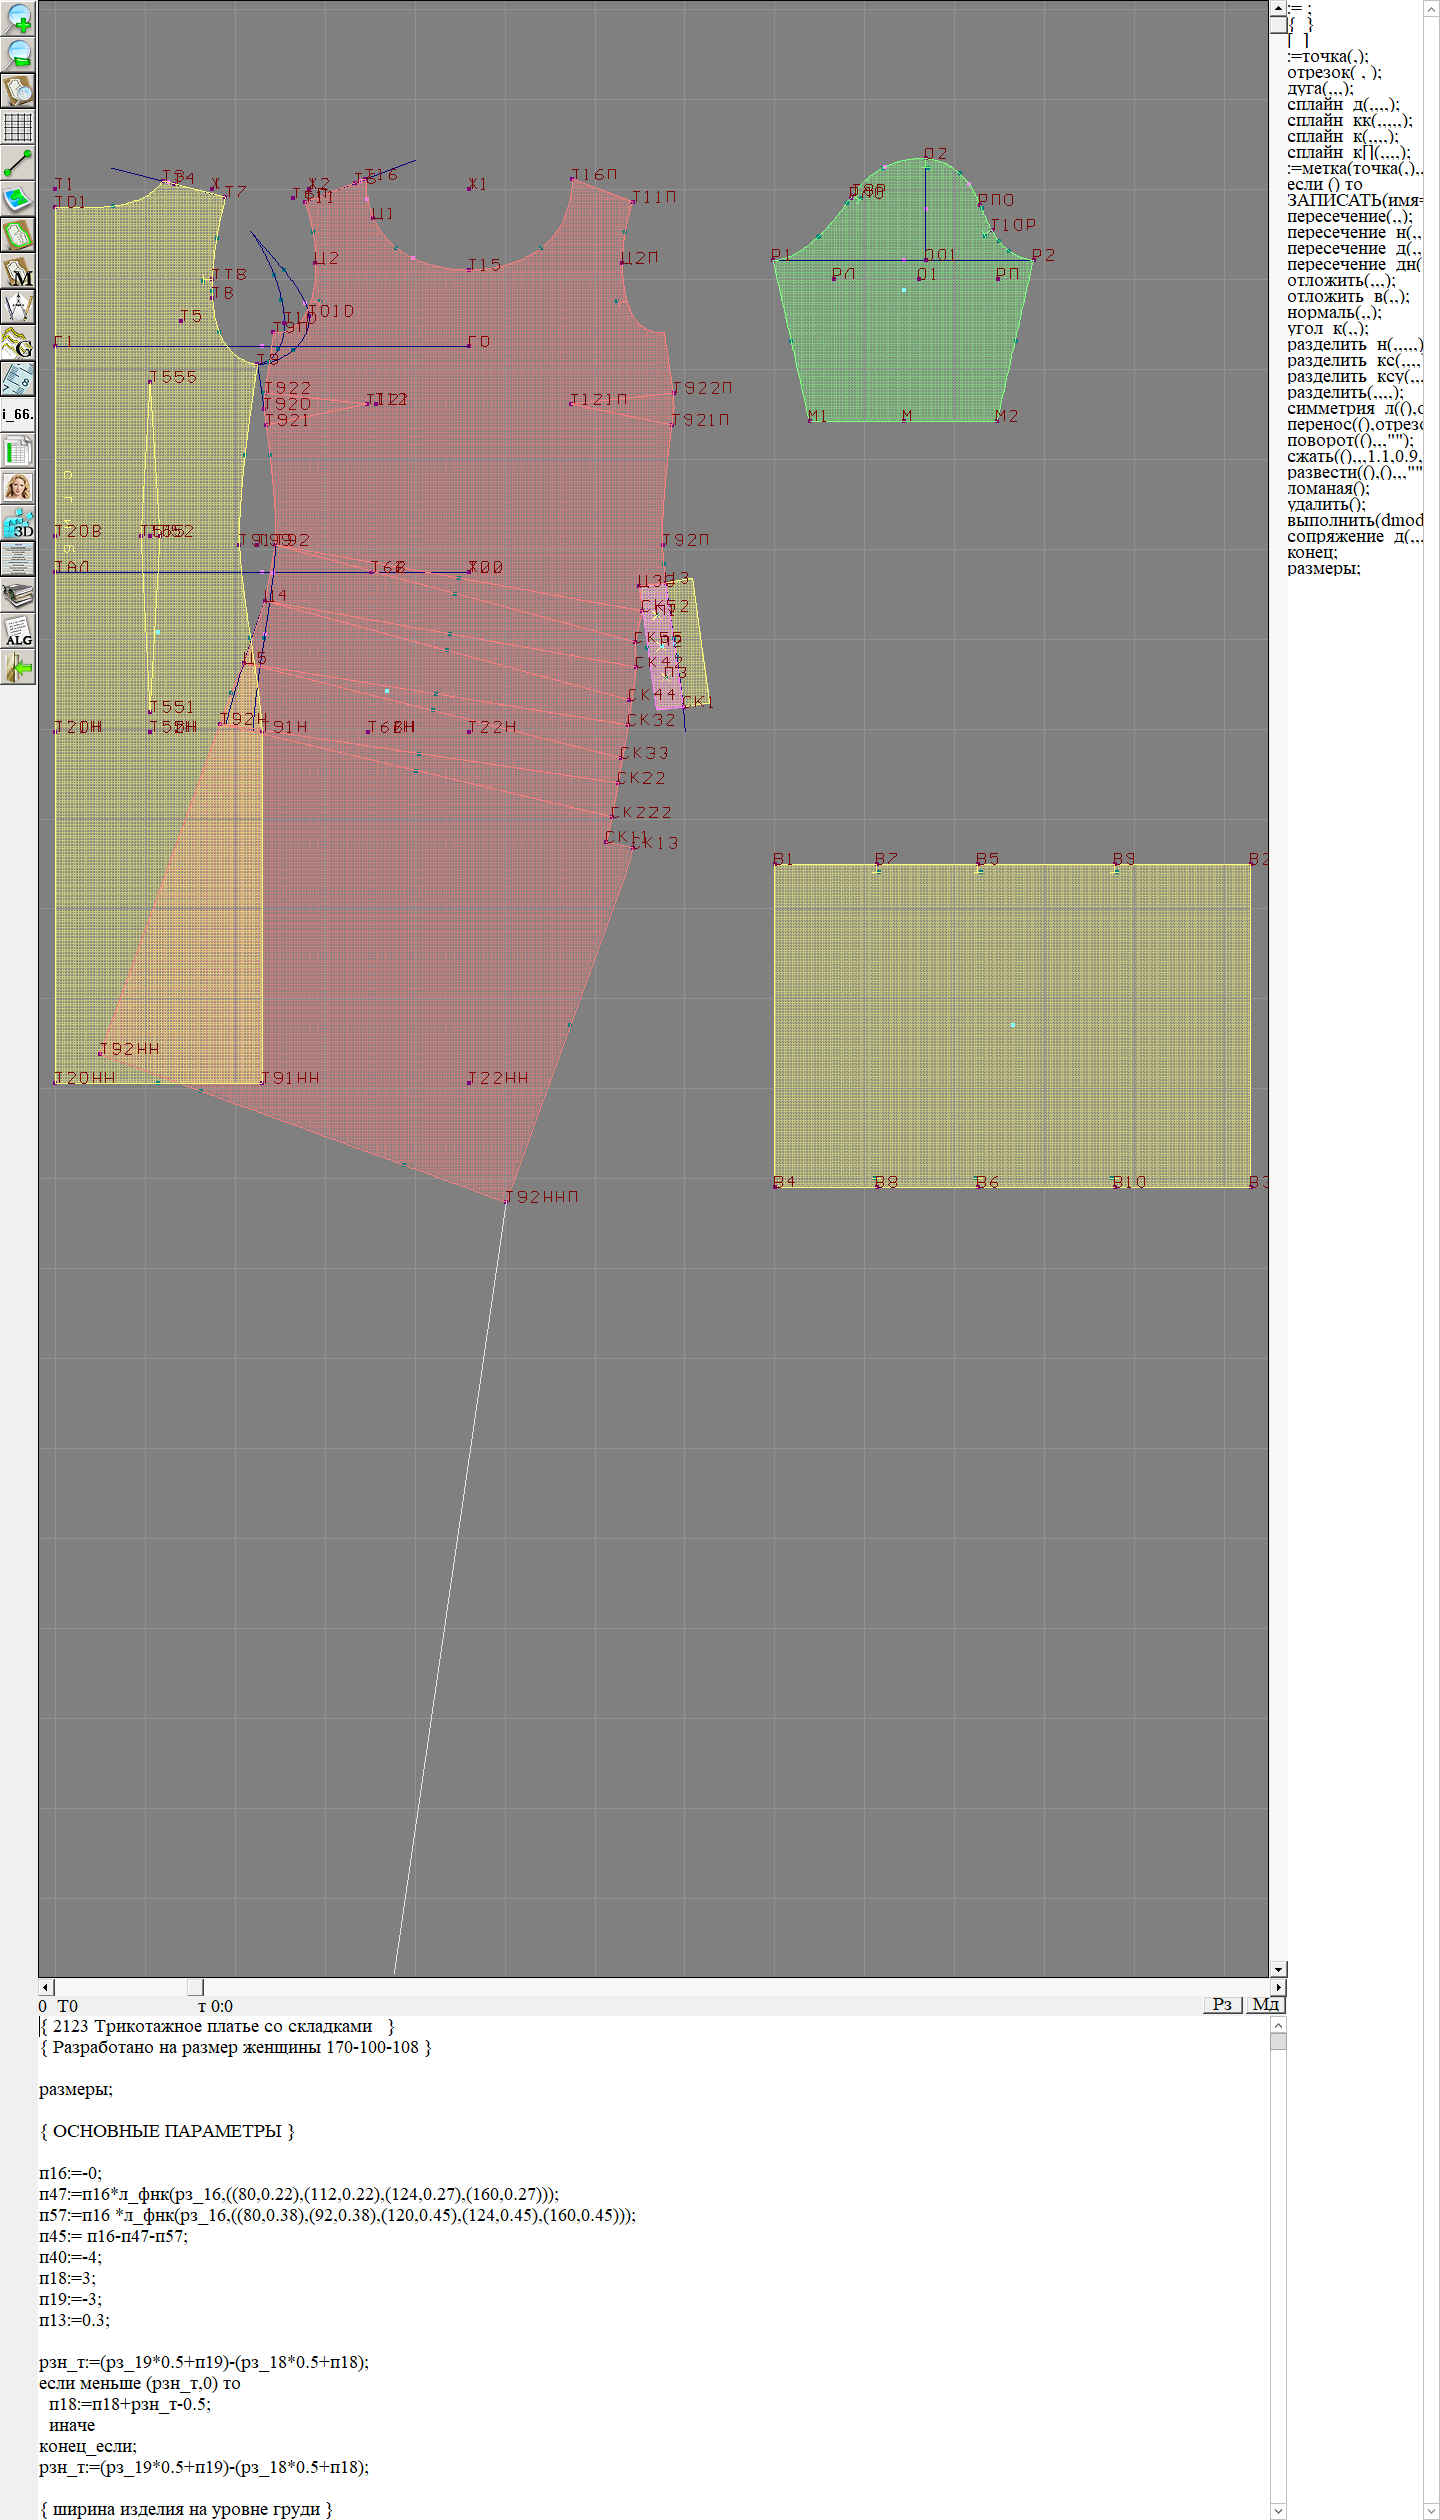Insert the 'отрезок( , );' operator from list
The width and height of the screenshot is (1440, 2520).
pyautogui.click(x=1333, y=72)
